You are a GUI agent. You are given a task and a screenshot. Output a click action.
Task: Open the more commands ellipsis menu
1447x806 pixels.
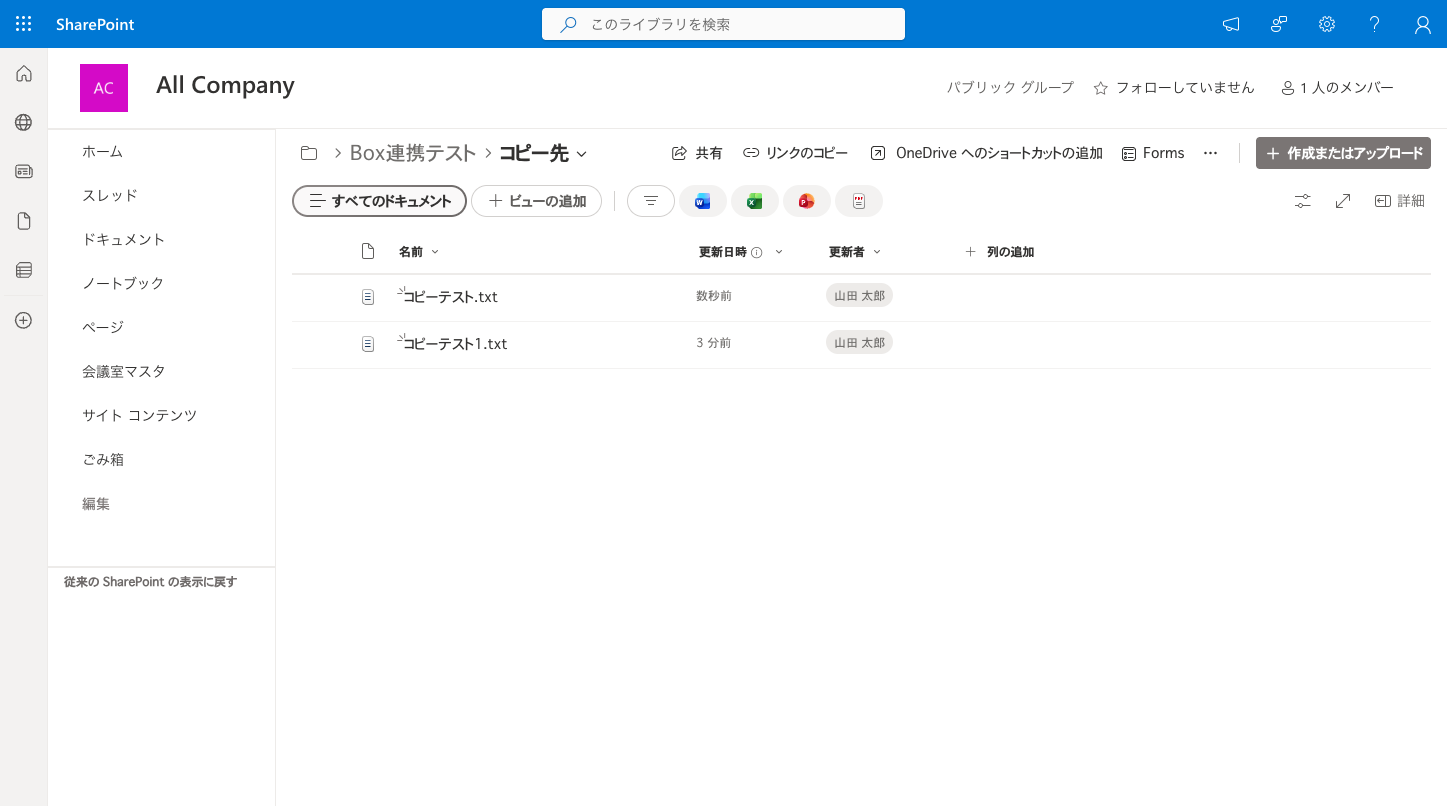1210,153
